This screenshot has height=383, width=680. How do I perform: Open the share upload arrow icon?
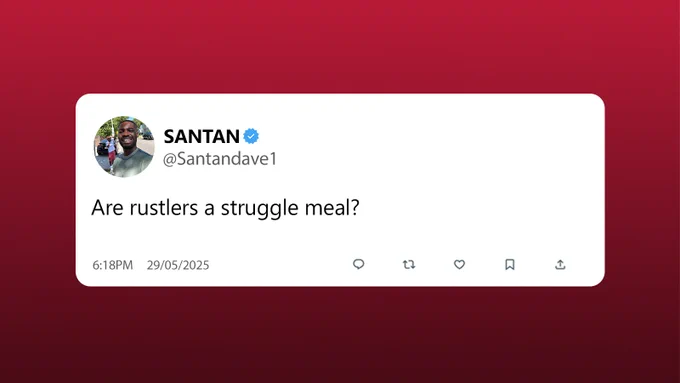coord(560,264)
